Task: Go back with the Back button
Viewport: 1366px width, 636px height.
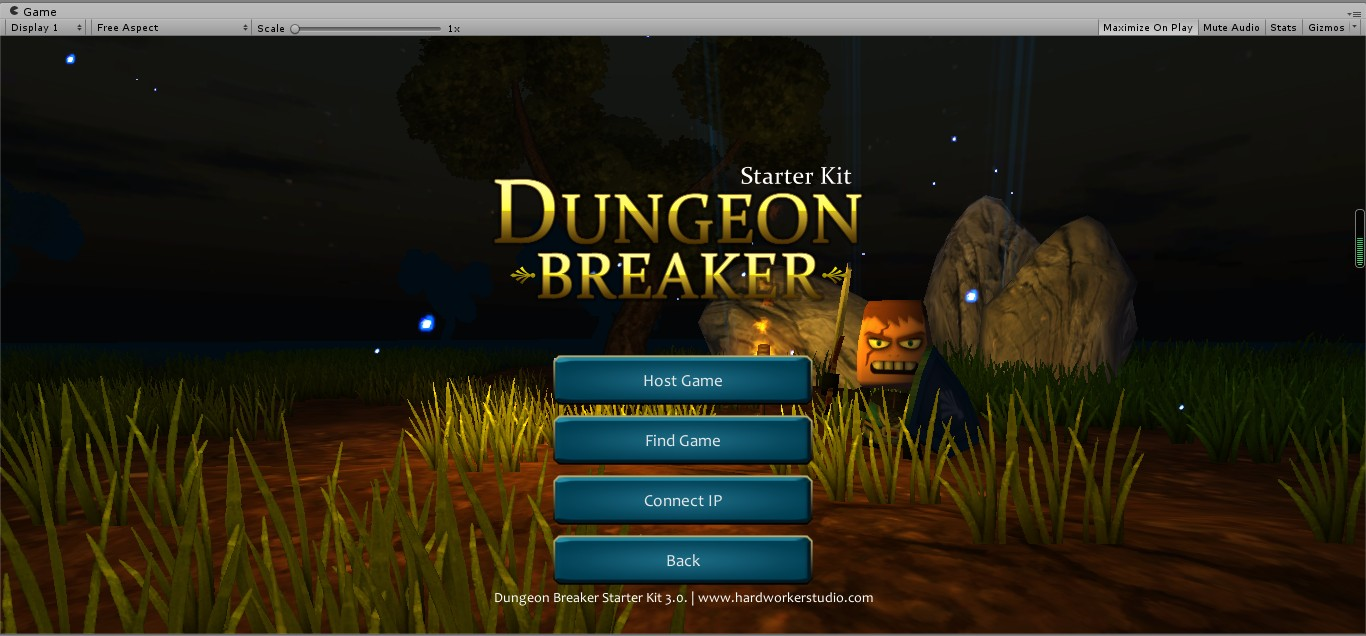Action: pos(682,560)
